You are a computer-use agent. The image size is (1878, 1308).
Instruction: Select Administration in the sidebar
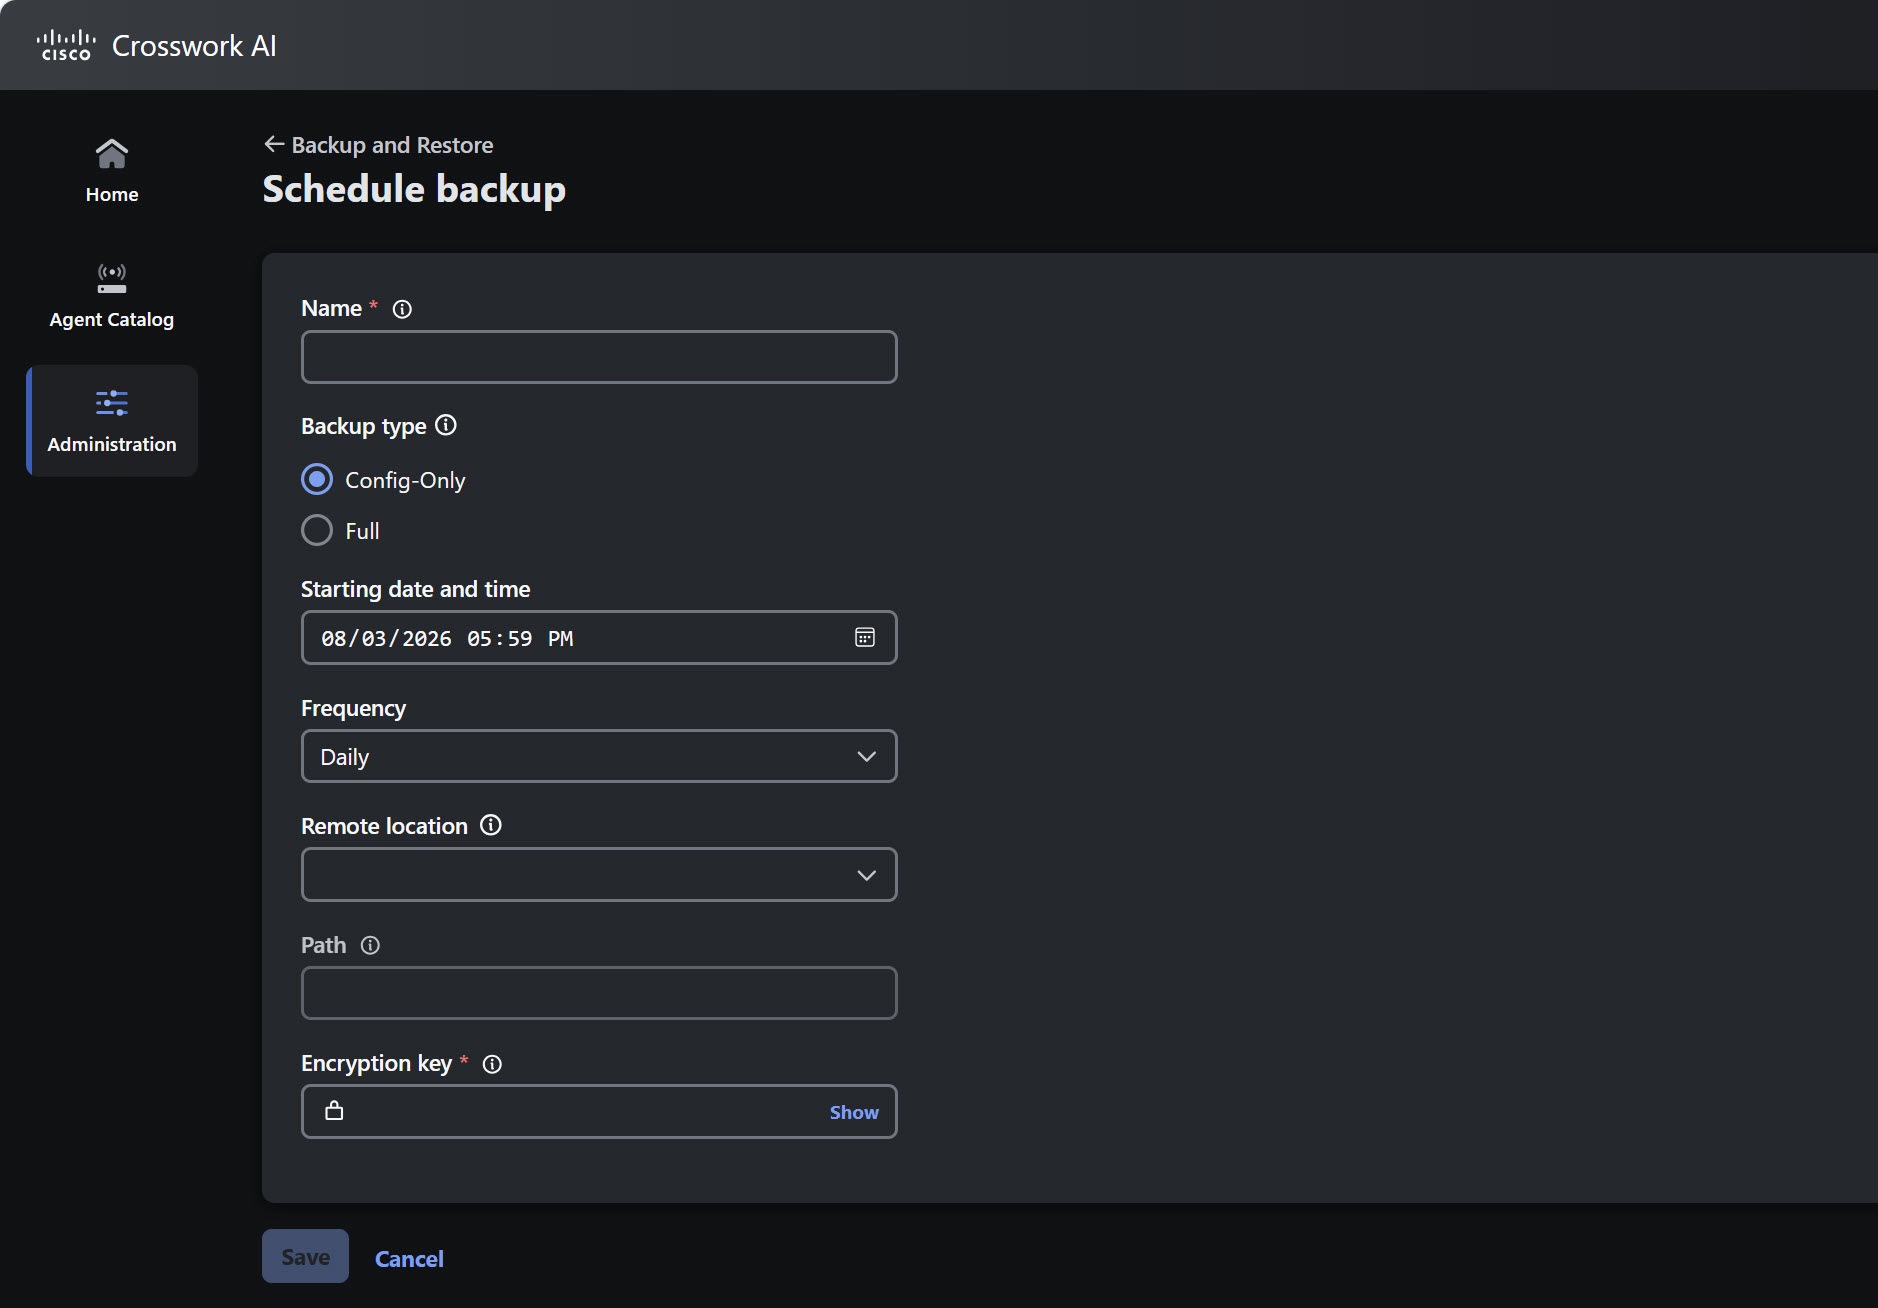tap(112, 421)
